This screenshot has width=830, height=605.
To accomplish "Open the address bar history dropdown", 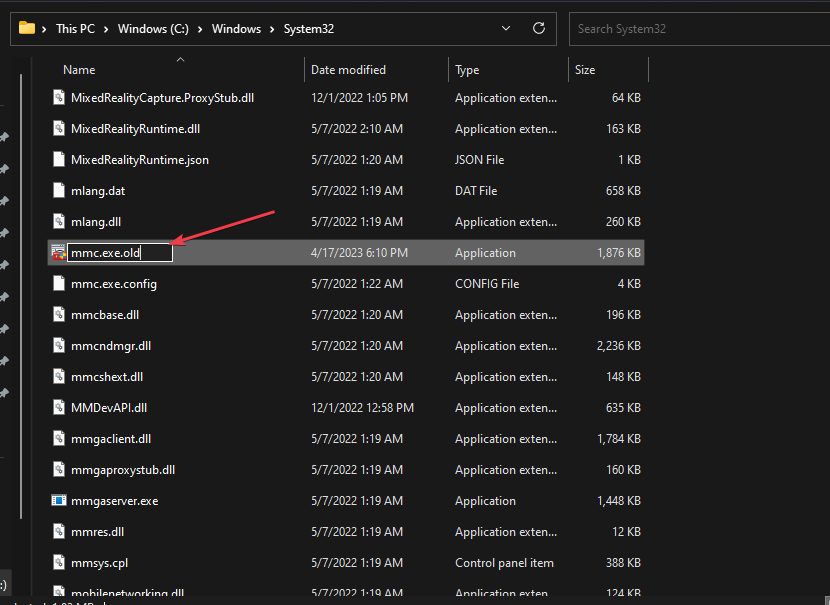I will coord(506,28).
